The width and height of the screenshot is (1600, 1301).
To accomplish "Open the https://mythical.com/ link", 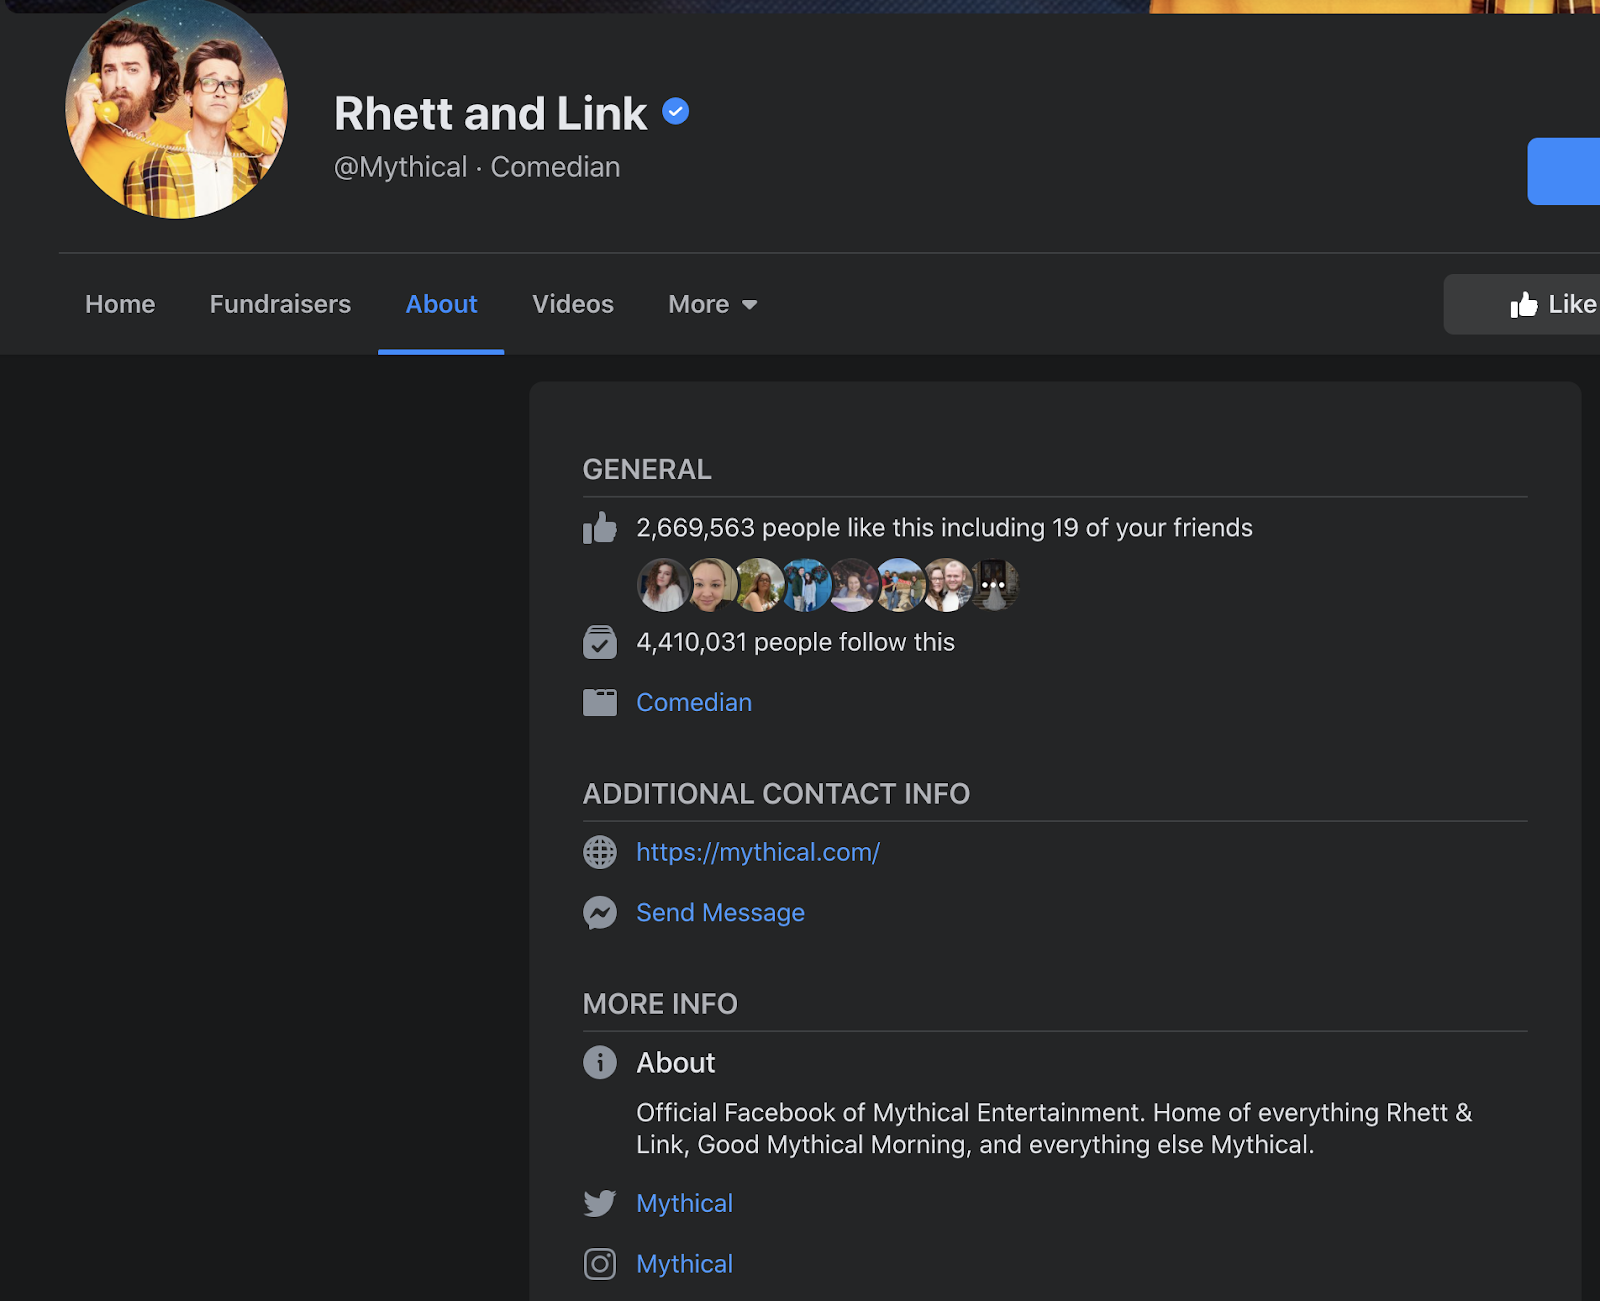I will (x=758, y=852).
